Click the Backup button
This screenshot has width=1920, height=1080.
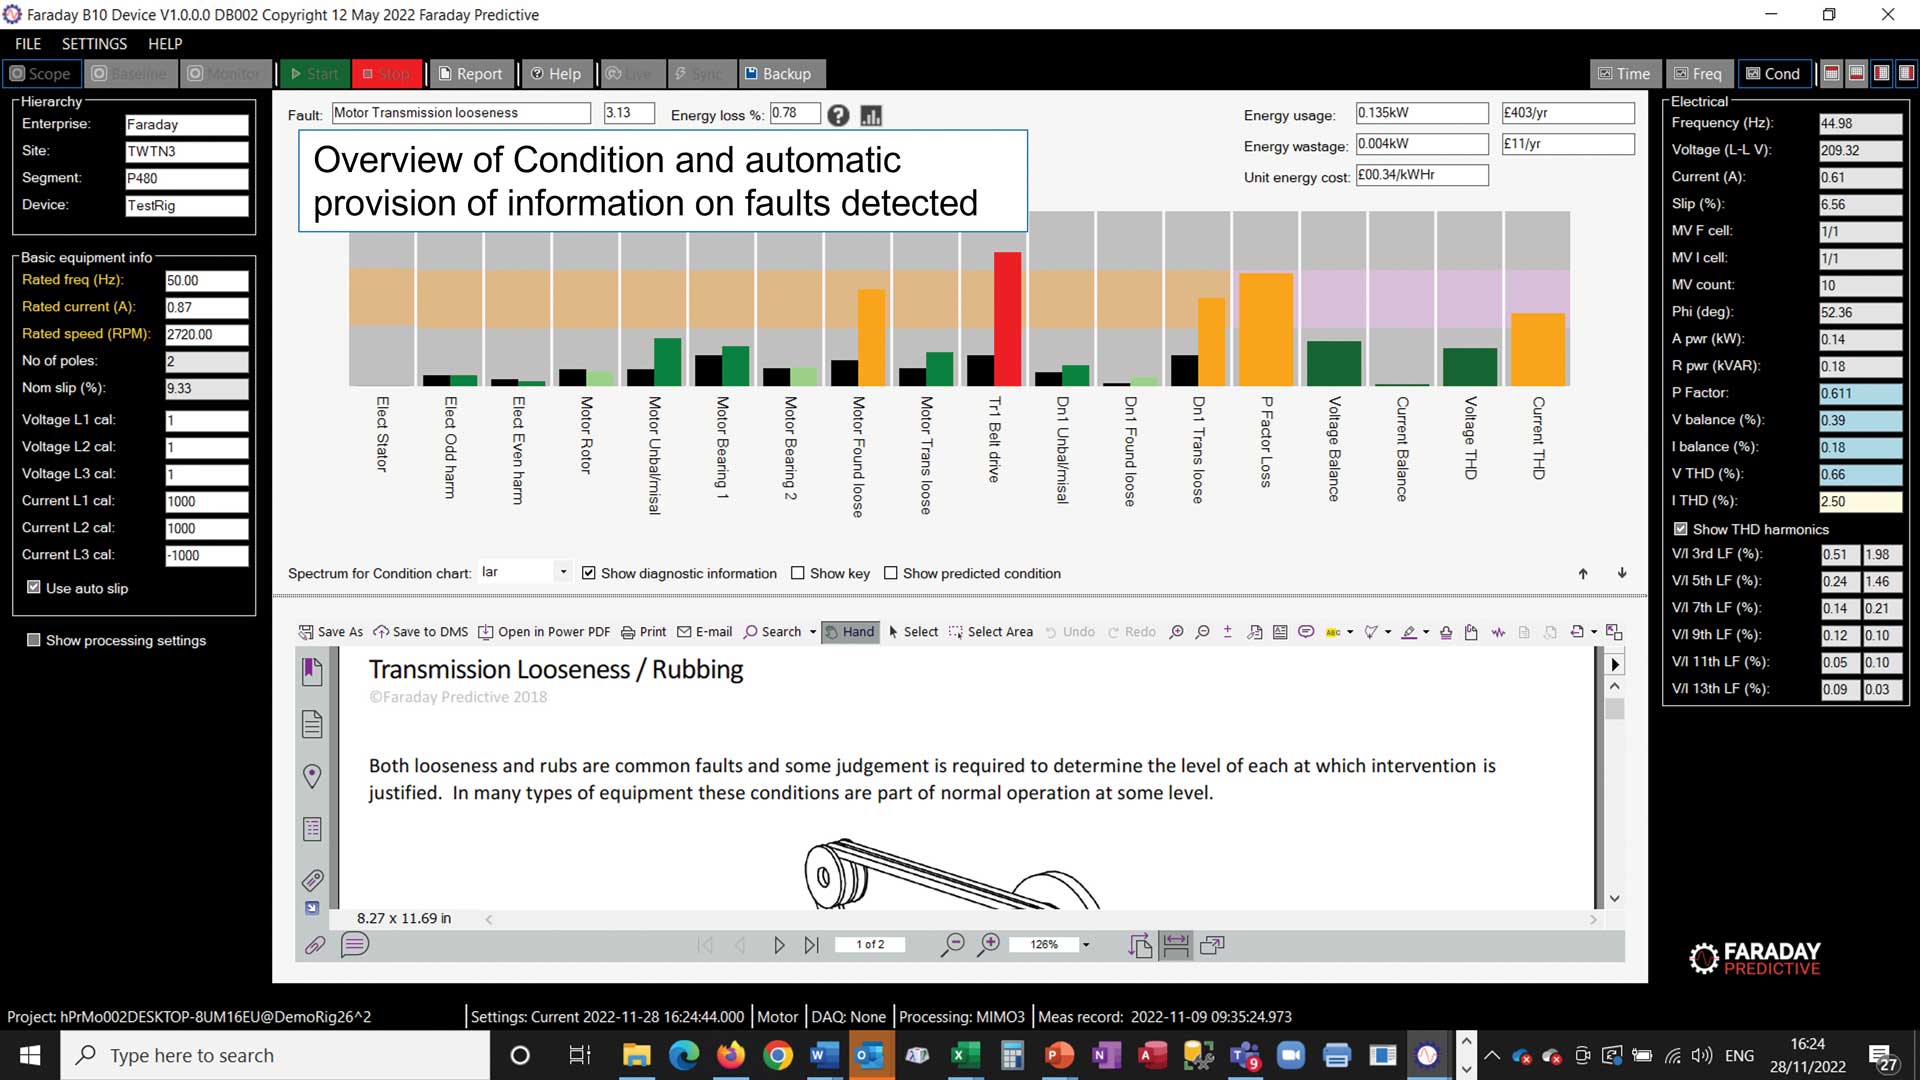pyautogui.click(x=777, y=73)
